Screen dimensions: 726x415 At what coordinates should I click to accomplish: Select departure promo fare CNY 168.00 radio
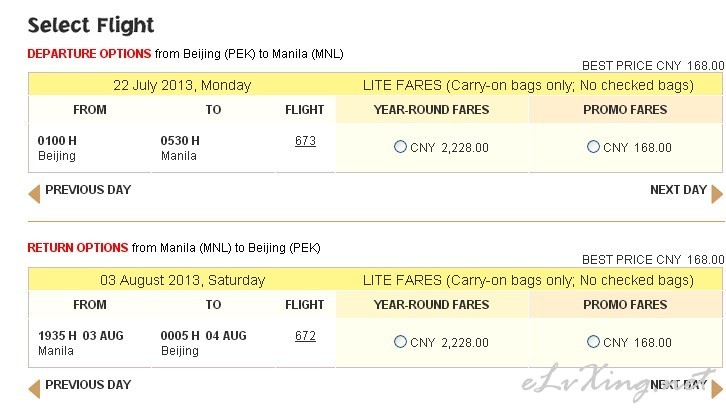(x=593, y=147)
